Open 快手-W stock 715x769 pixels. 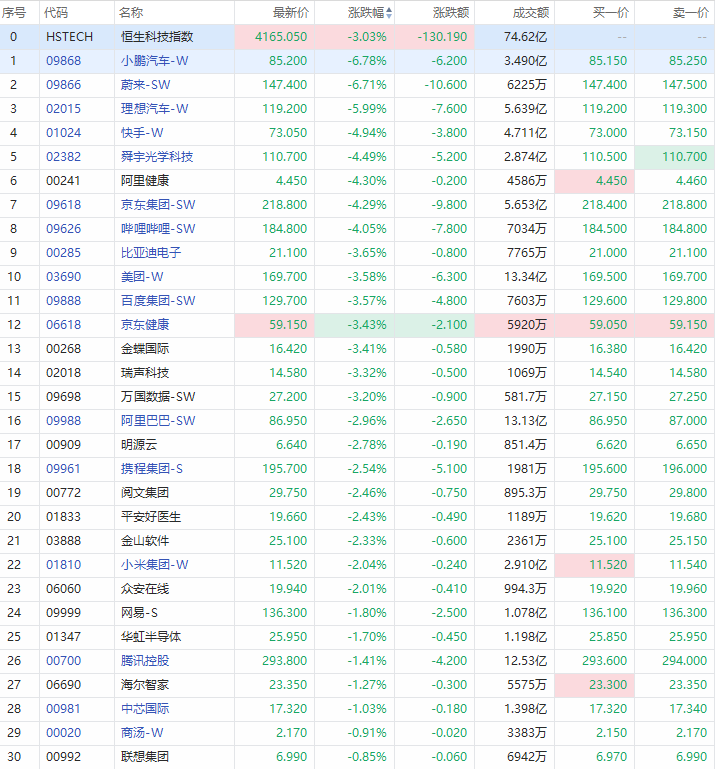click(x=142, y=133)
